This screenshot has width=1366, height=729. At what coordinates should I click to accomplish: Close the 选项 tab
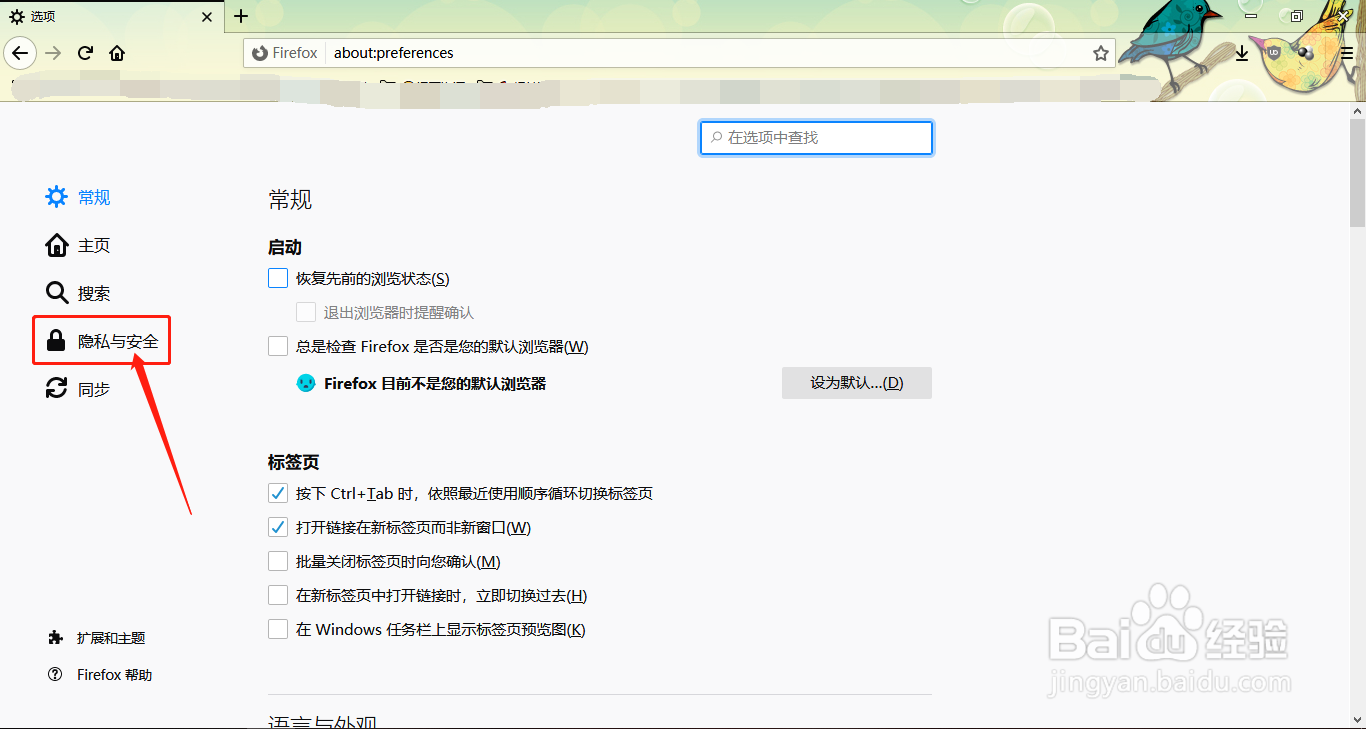207,17
